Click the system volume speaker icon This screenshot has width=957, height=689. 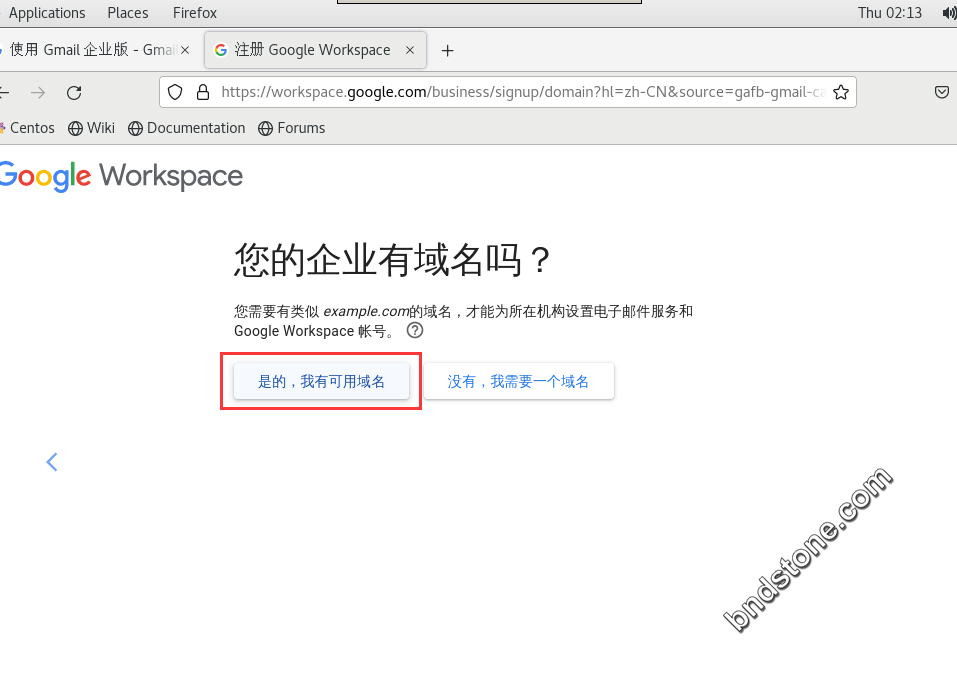click(949, 13)
